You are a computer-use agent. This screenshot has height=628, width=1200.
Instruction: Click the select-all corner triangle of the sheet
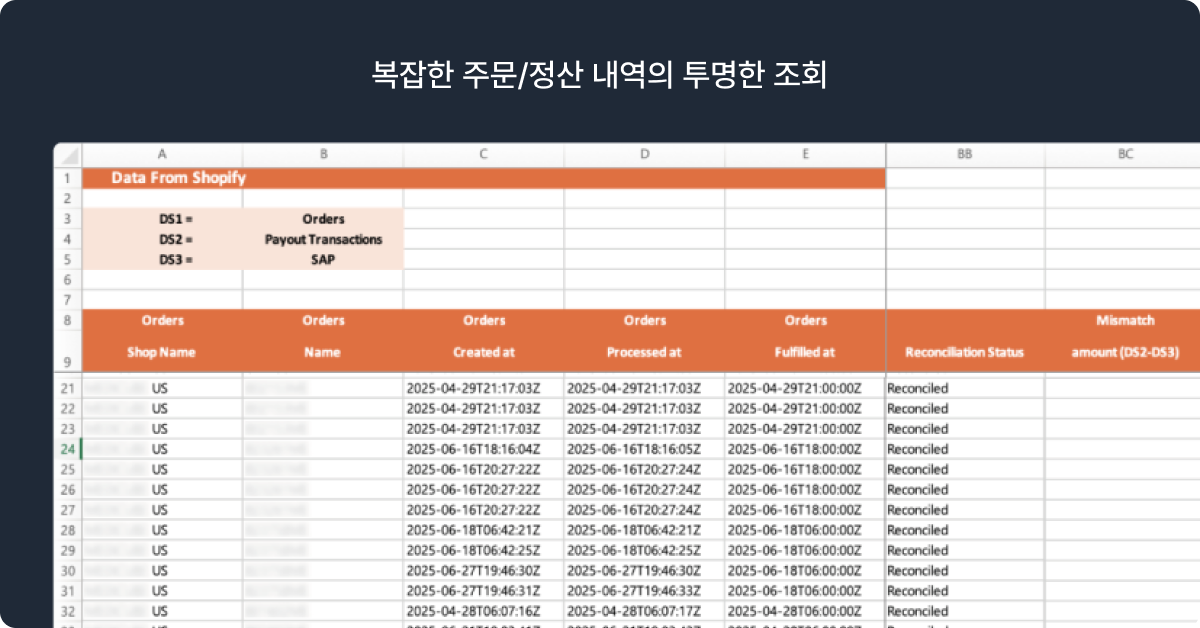click(68, 156)
